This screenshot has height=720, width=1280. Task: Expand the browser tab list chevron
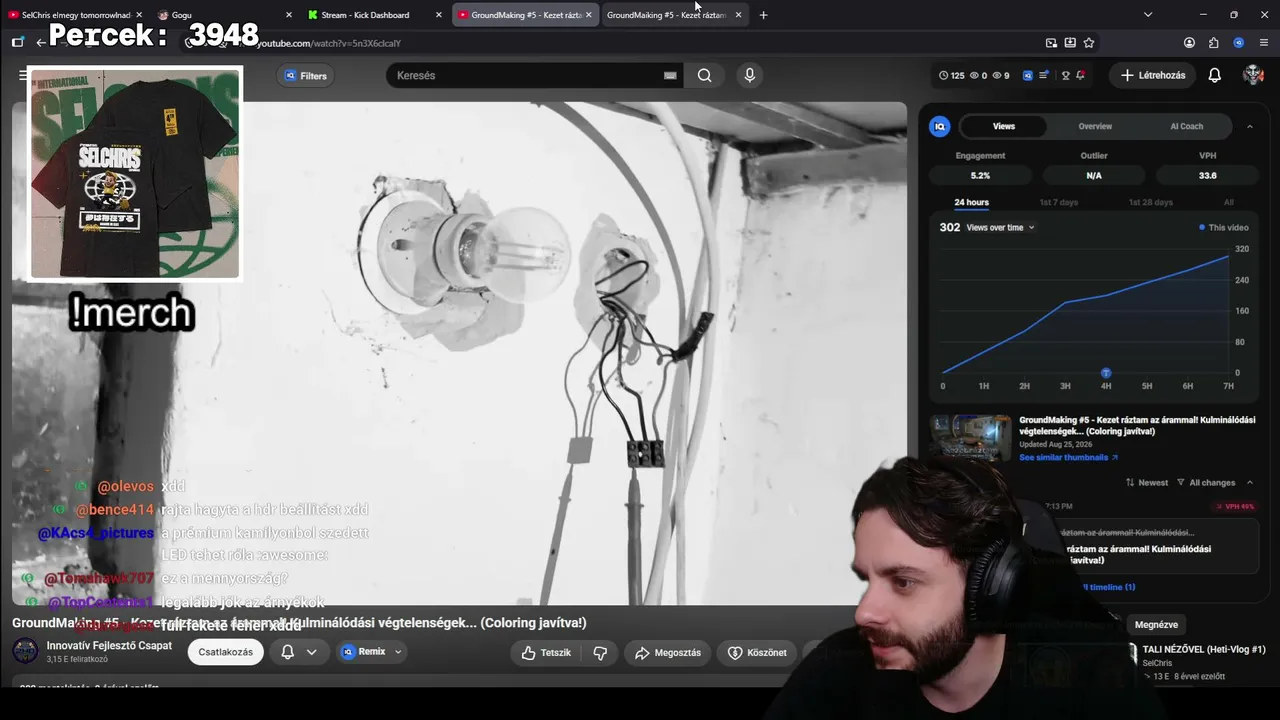click(1148, 15)
